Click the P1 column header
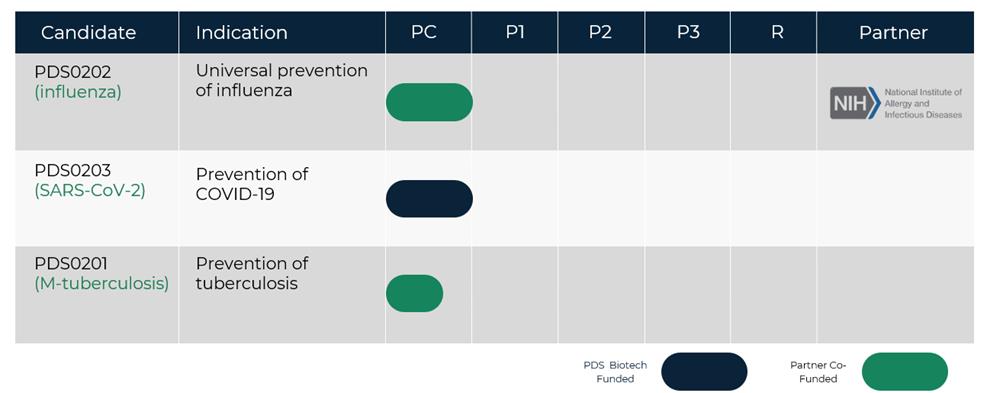The width and height of the screenshot is (987, 393). [x=515, y=33]
